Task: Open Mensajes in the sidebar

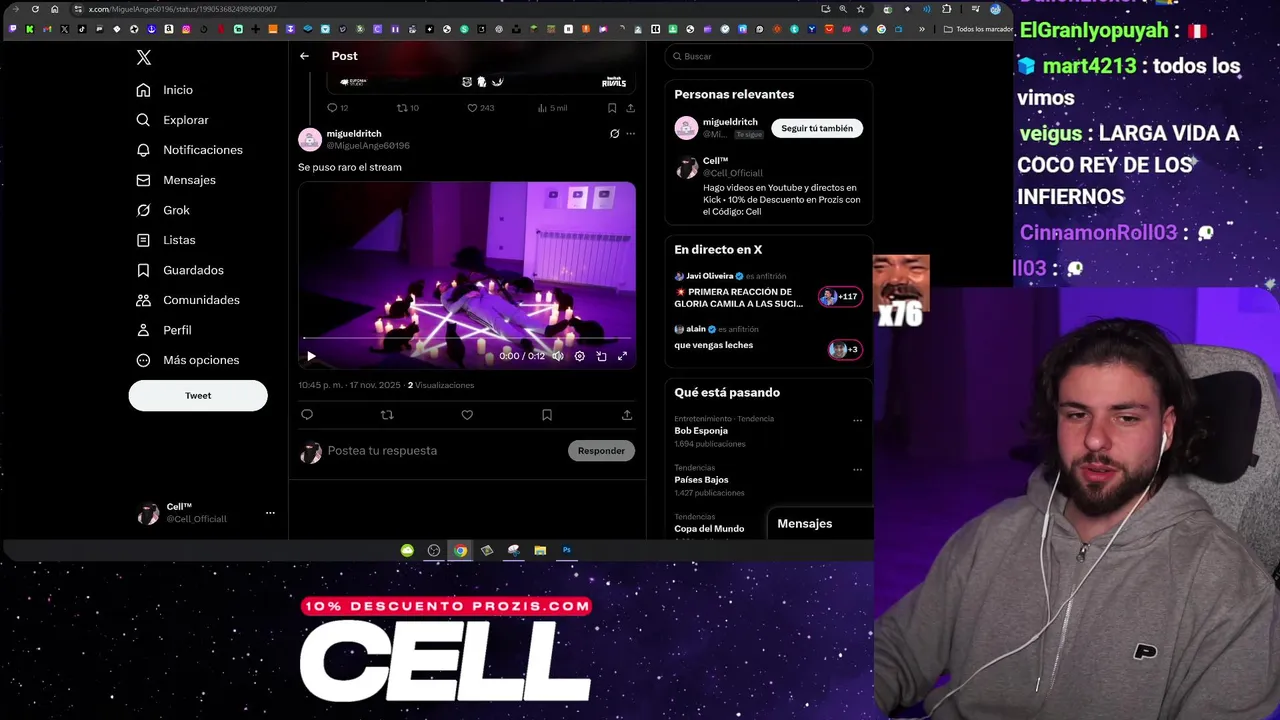Action: (x=176, y=180)
